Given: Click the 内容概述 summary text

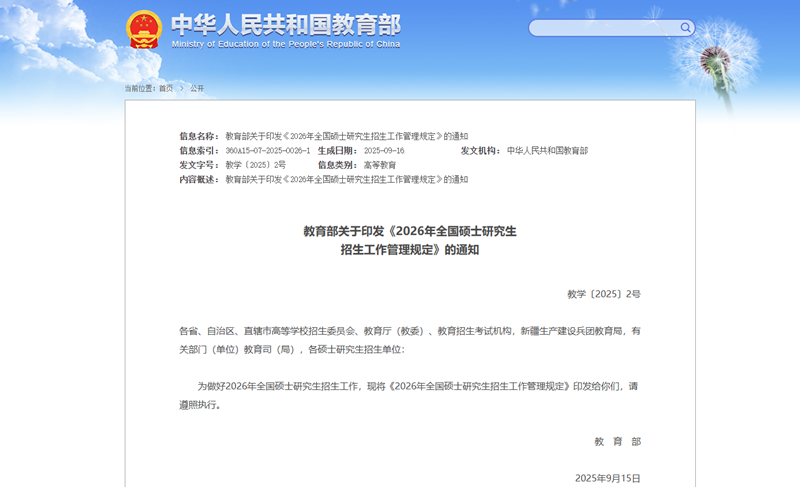Looking at the screenshot, I should (346, 180).
